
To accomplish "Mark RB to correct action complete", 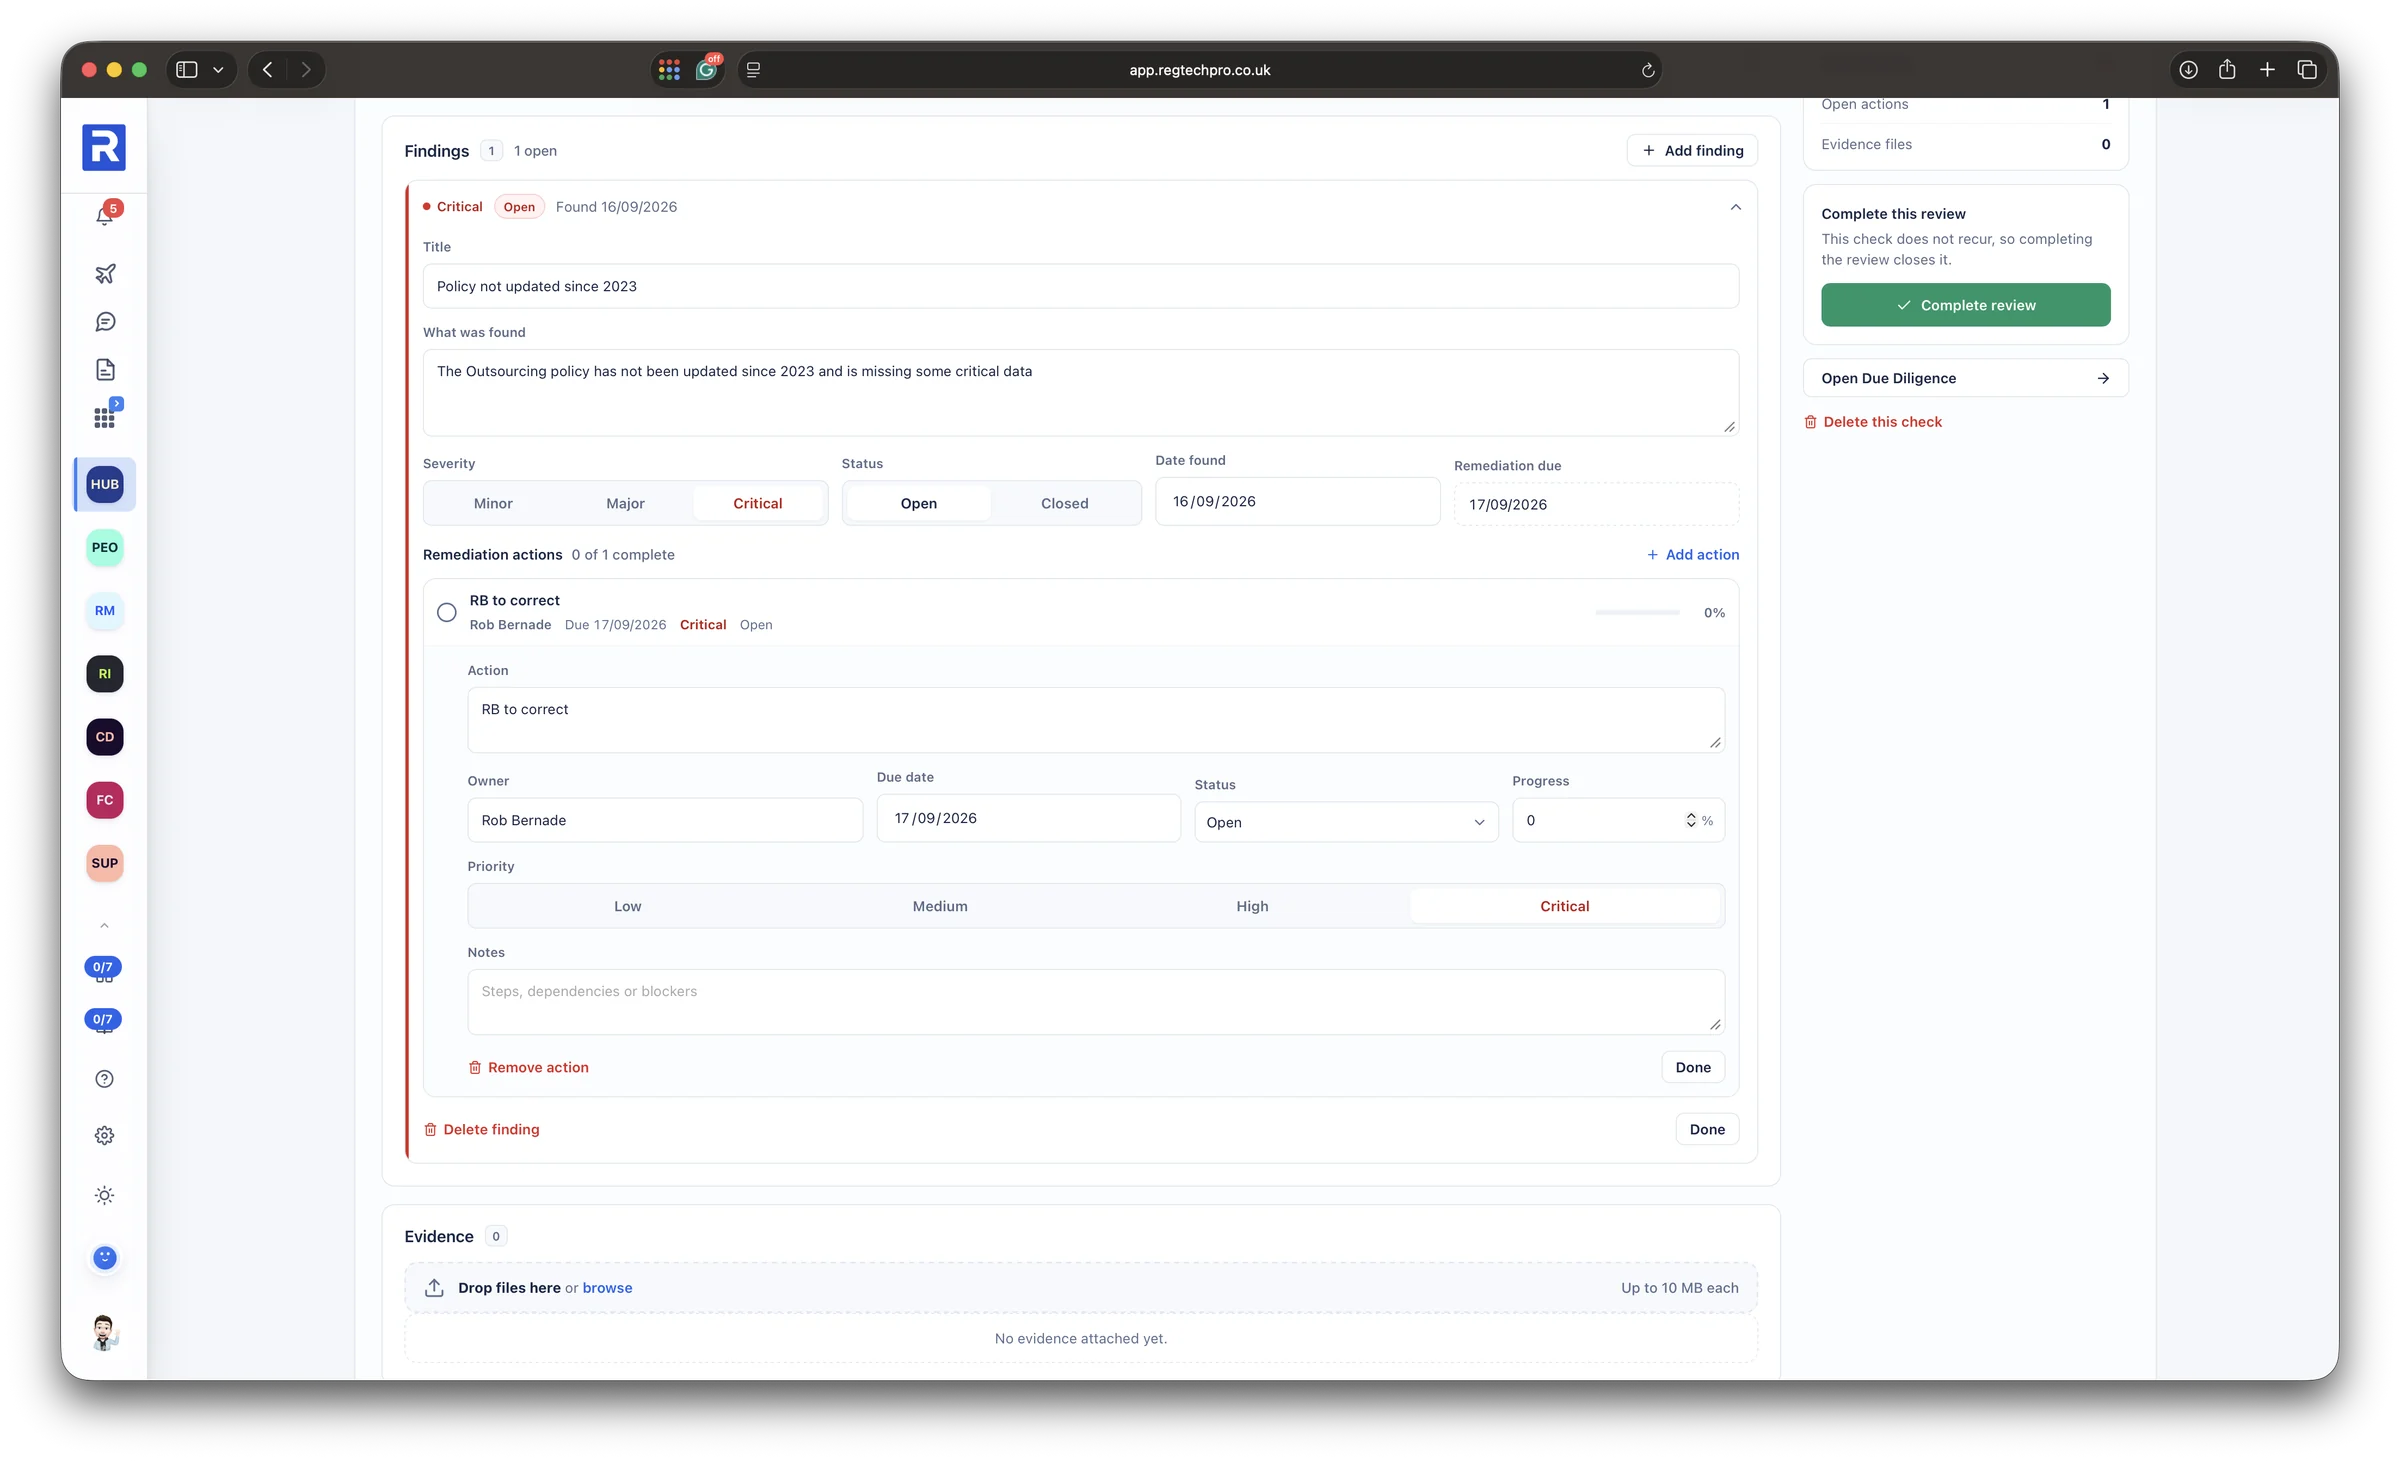I will tap(447, 612).
